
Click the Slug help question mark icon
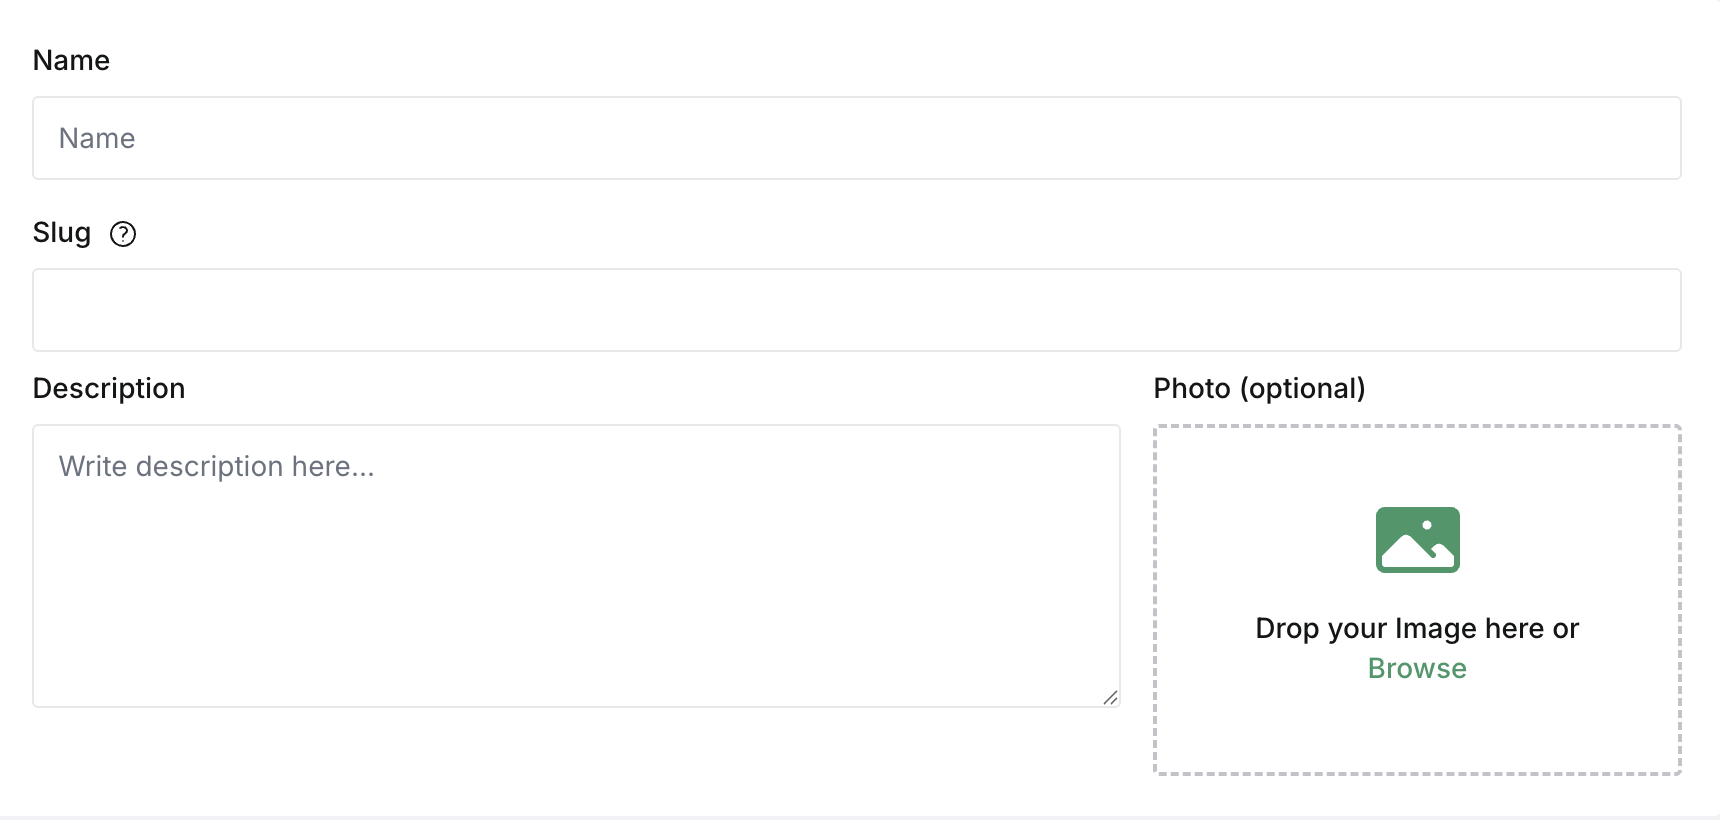coord(123,234)
